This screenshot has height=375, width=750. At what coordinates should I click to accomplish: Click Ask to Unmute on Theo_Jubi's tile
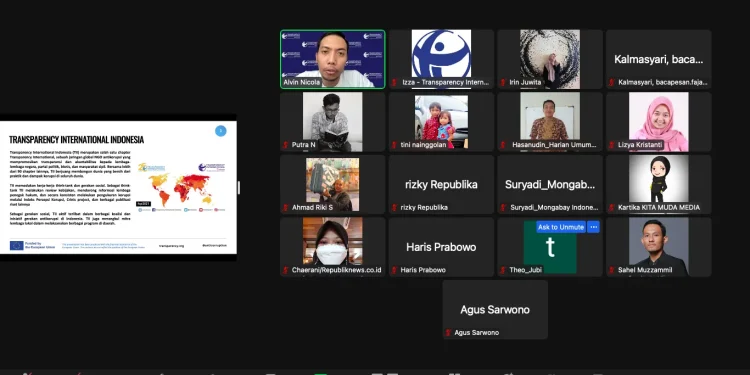click(x=561, y=227)
